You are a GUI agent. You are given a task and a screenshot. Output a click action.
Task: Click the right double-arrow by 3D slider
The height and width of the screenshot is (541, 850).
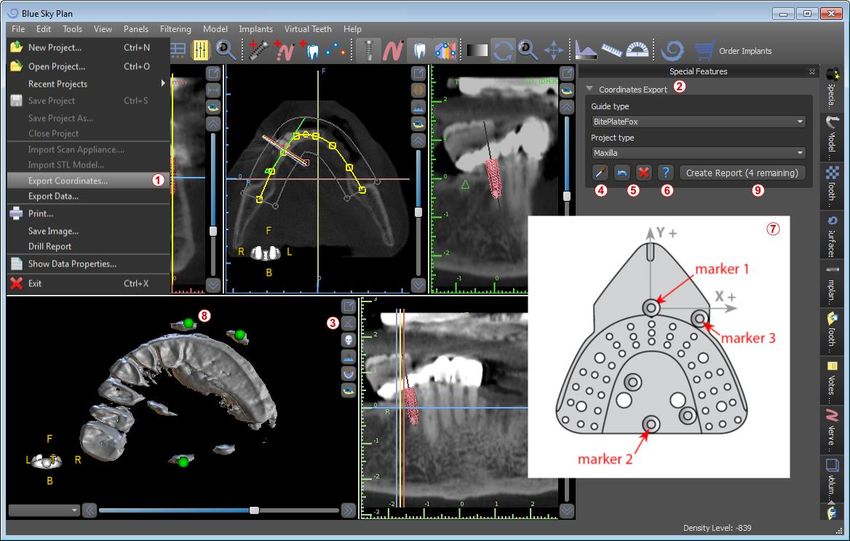(x=349, y=510)
